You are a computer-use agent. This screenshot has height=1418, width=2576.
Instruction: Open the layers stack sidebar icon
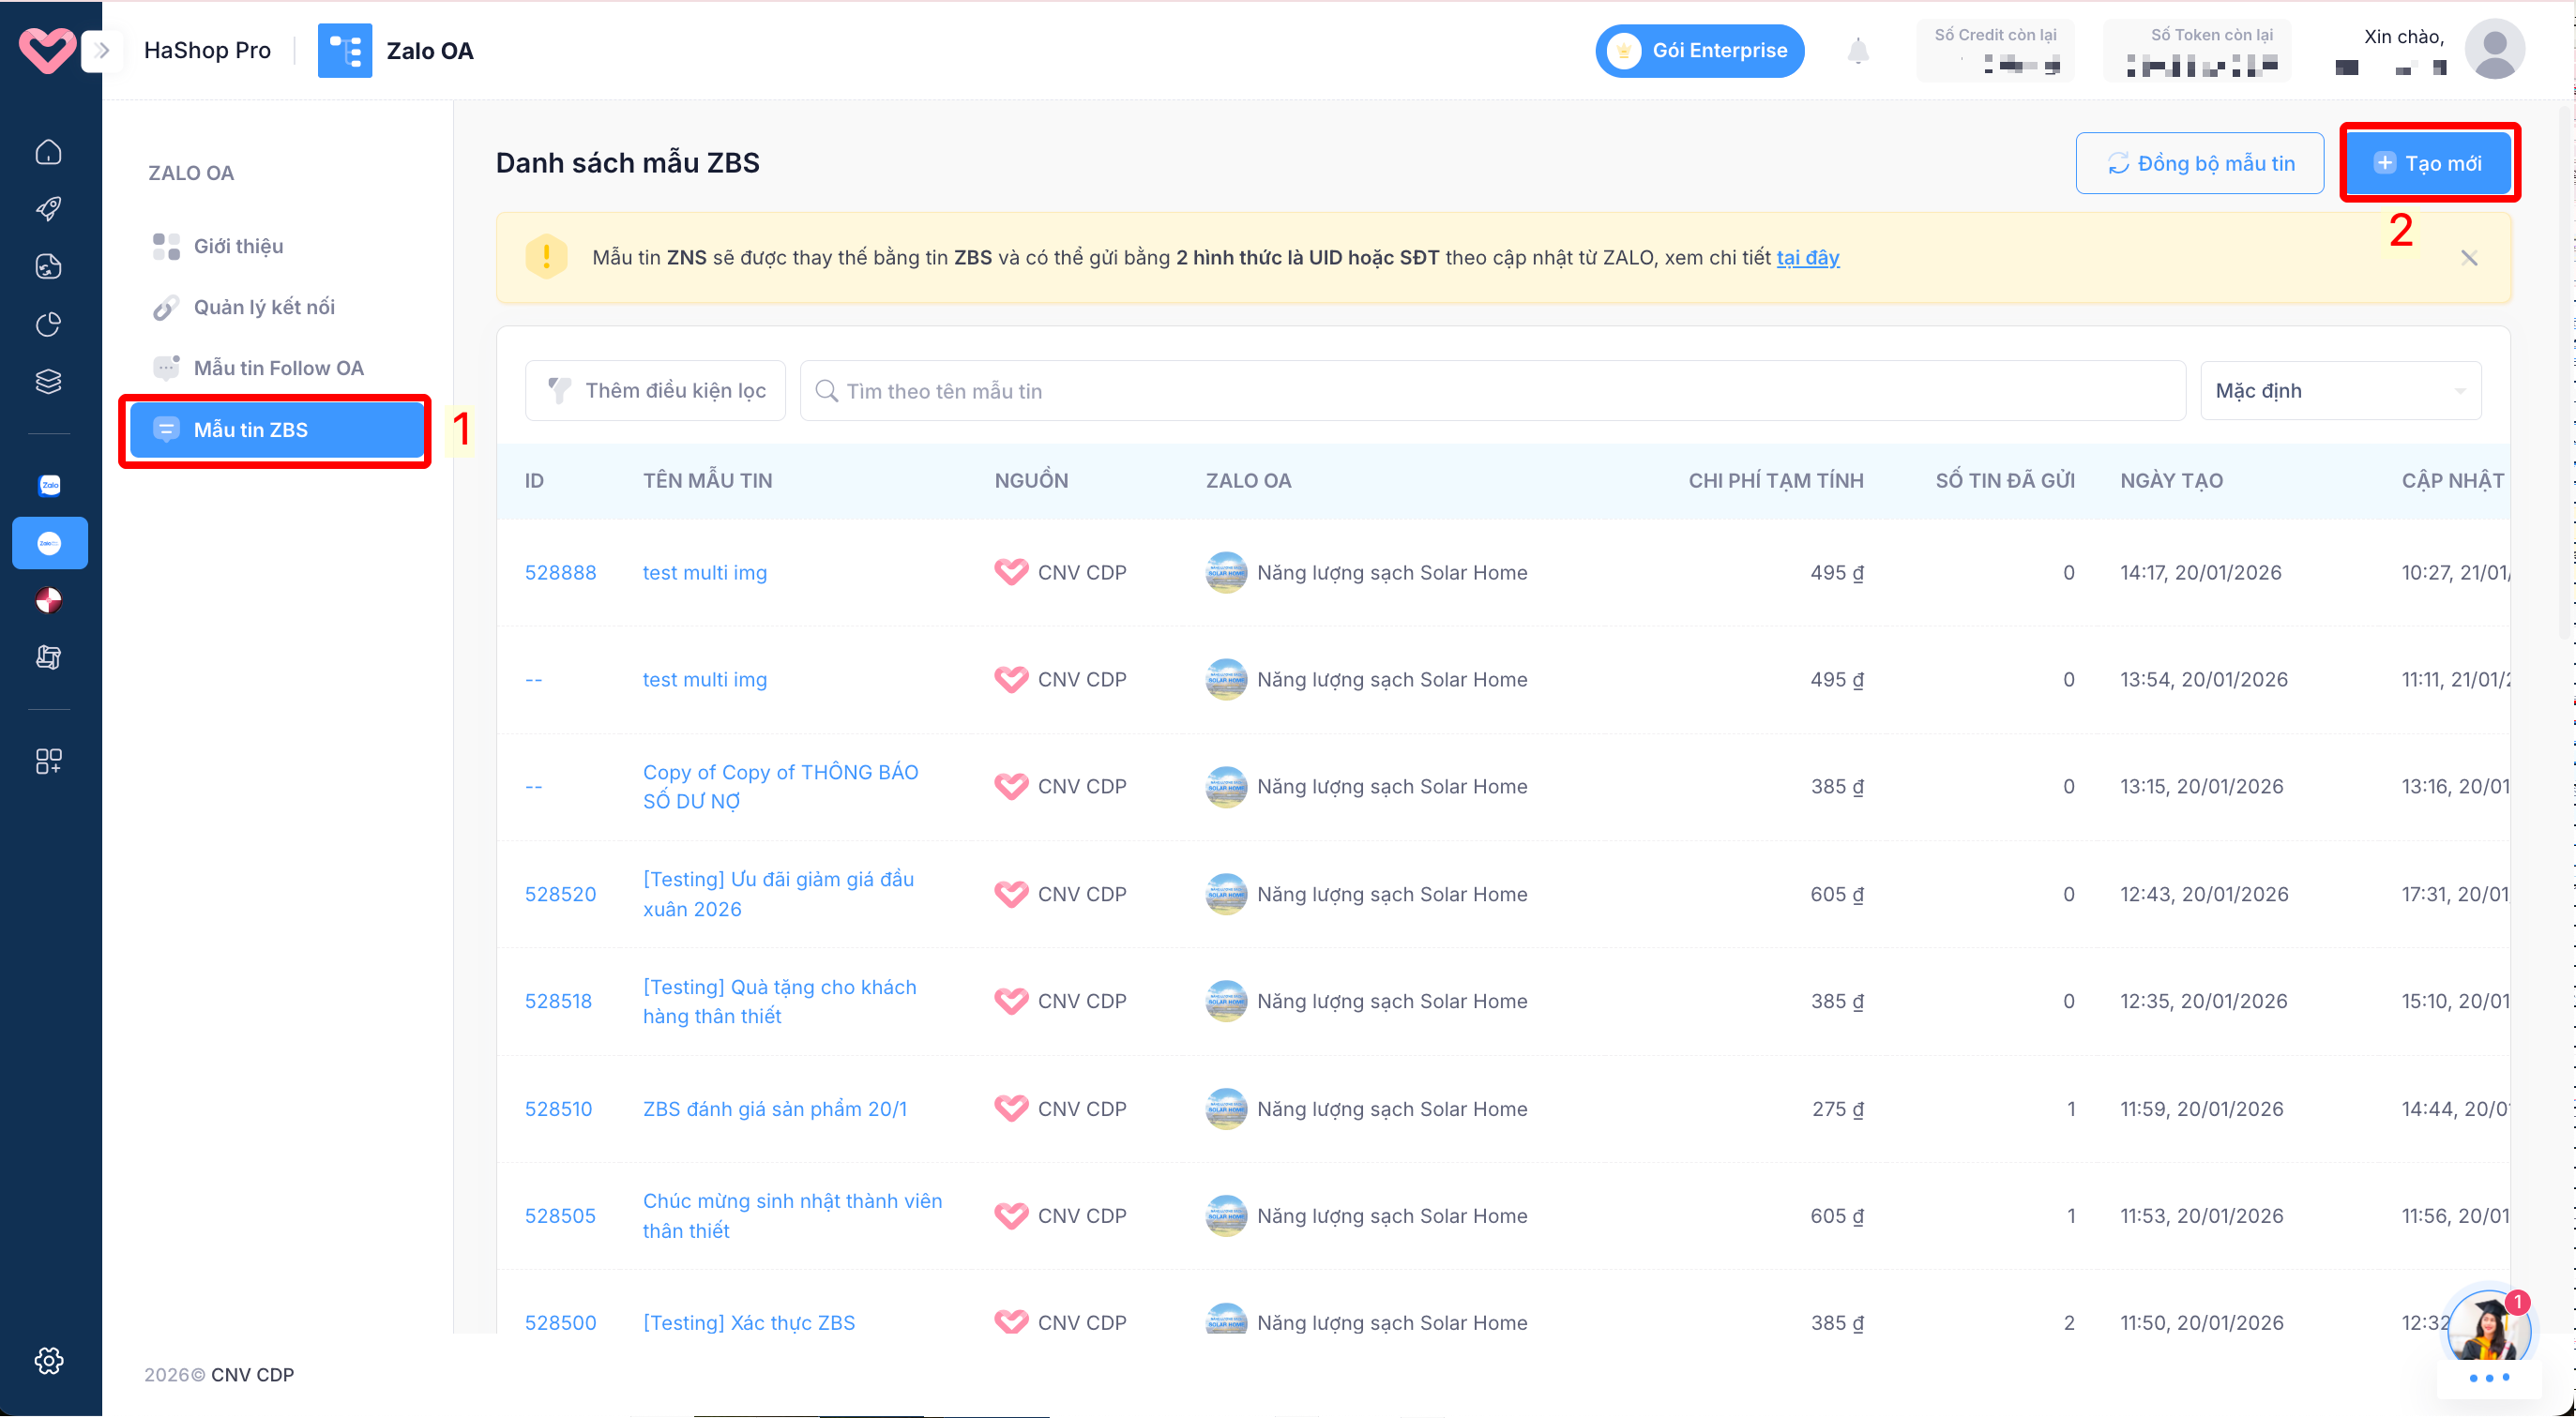tap(48, 381)
